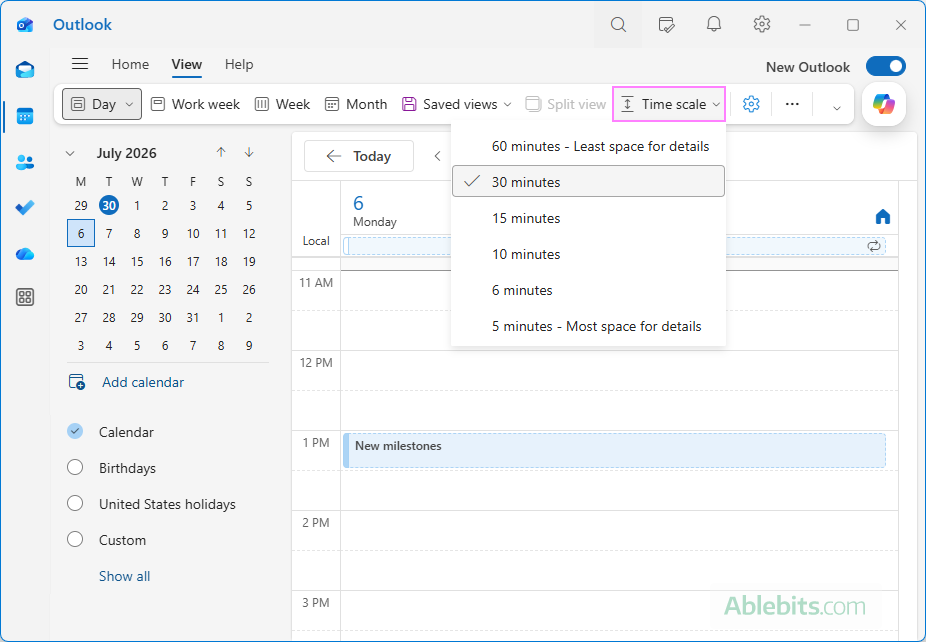Uncheck the Calendar calendar
The width and height of the screenshot is (926, 642).
coord(75,431)
